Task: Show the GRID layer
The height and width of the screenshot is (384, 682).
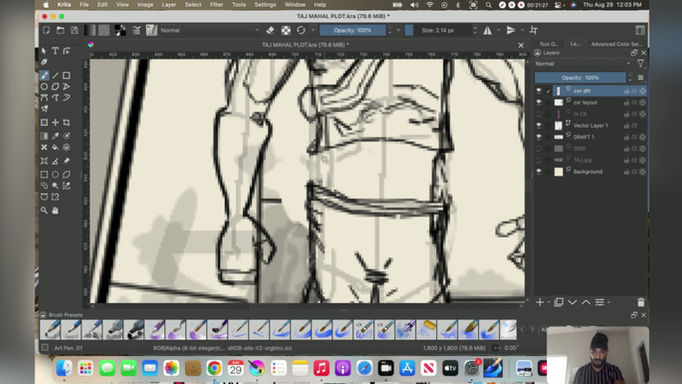Action: [539, 149]
